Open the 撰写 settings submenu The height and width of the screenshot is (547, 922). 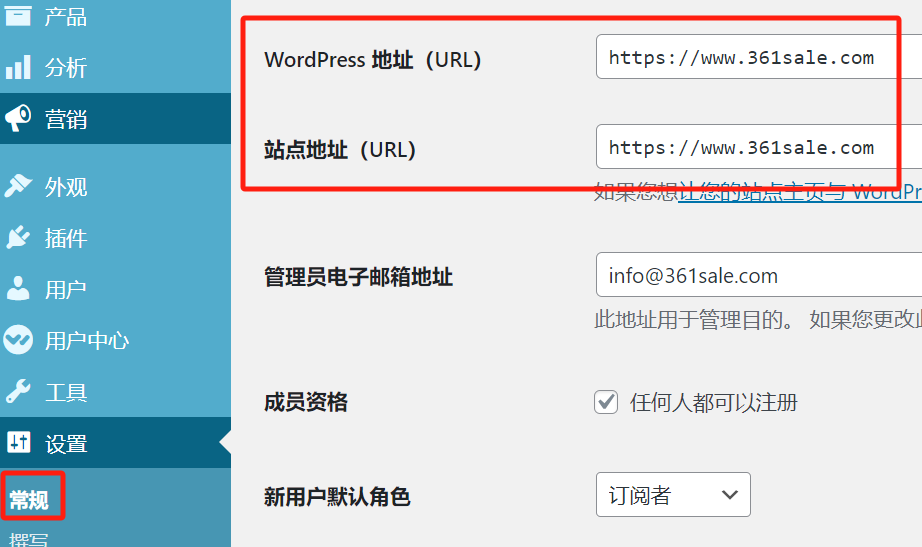pos(29,539)
